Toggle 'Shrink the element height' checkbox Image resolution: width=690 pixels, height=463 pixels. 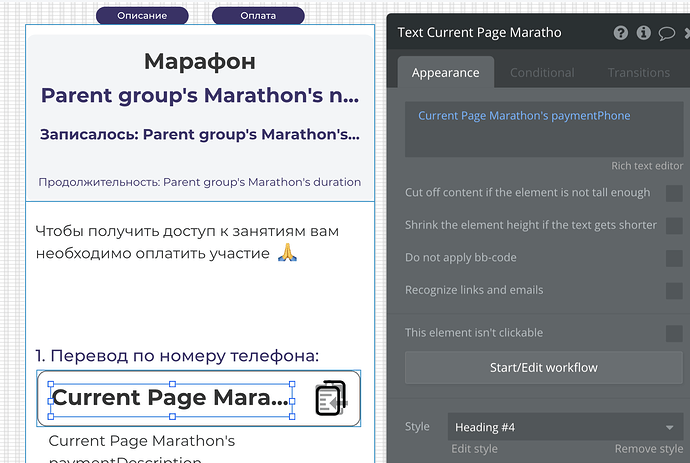(674, 225)
